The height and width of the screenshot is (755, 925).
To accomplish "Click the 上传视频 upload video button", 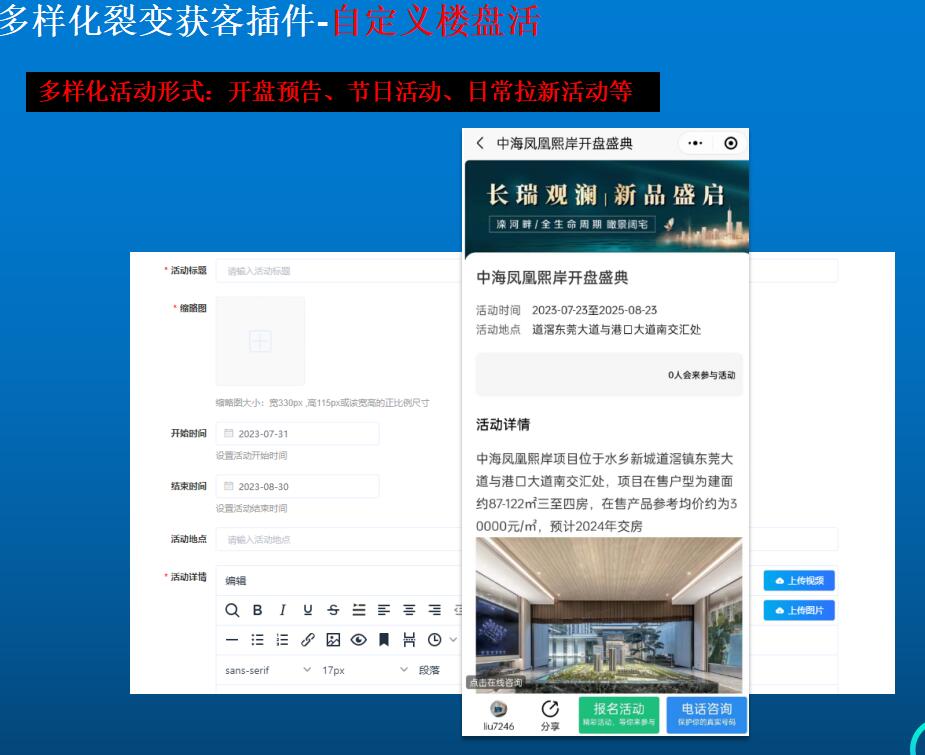I will point(799,581).
